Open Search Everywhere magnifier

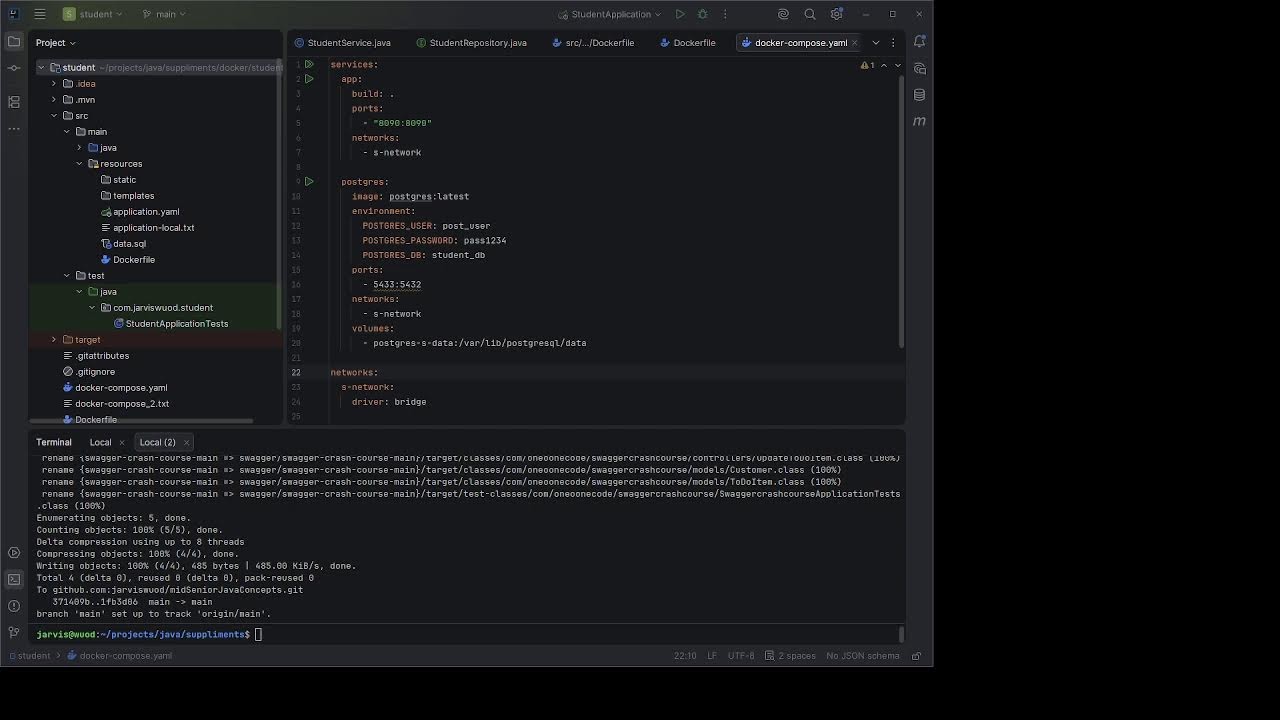[x=810, y=14]
